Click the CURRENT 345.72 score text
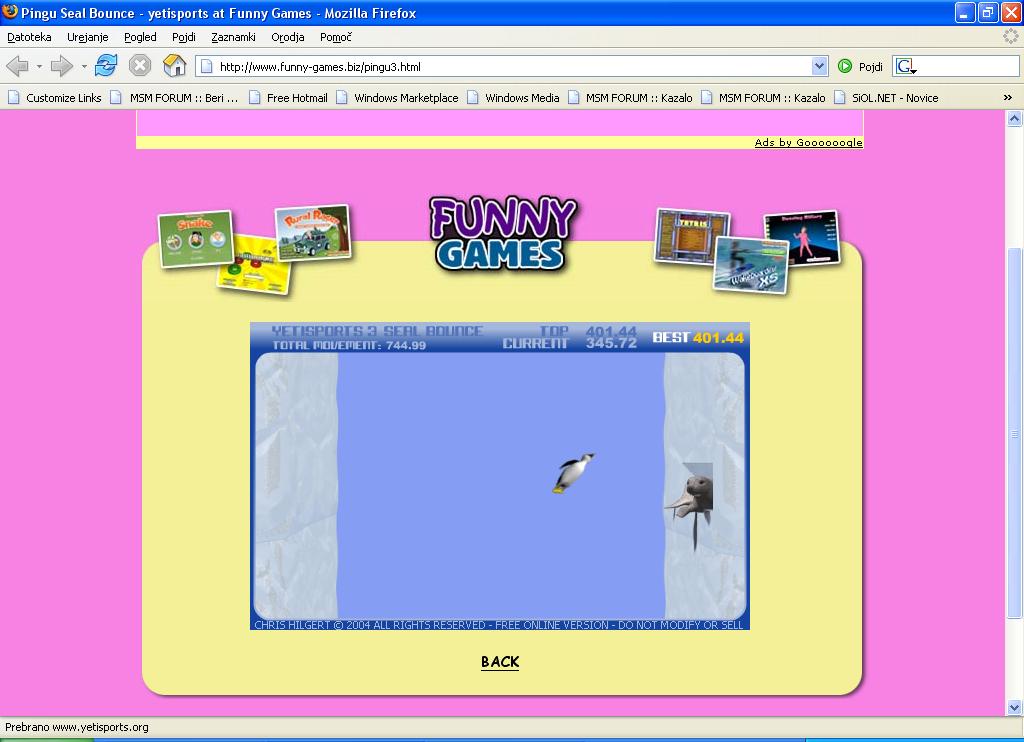This screenshot has height=742, width=1024. [x=569, y=344]
